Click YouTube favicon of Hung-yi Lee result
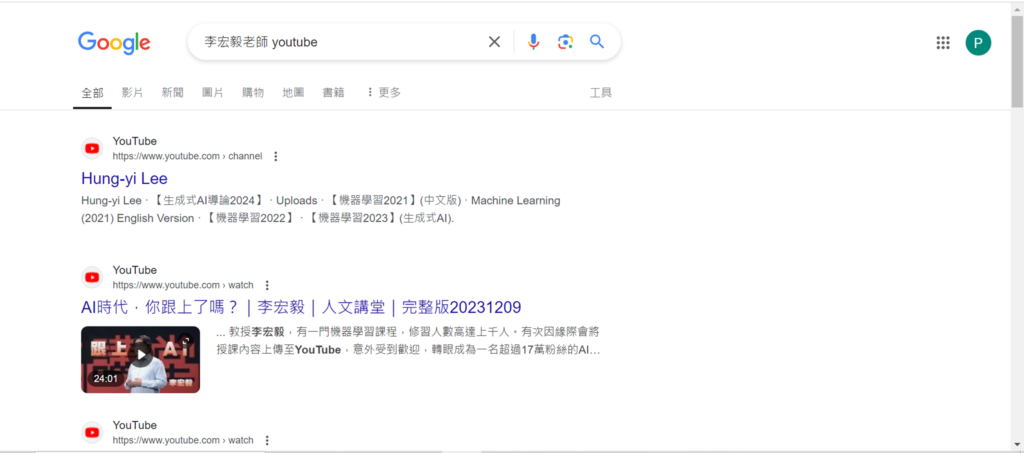This screenshot has width=1024, height=453. tap(92, 149)
